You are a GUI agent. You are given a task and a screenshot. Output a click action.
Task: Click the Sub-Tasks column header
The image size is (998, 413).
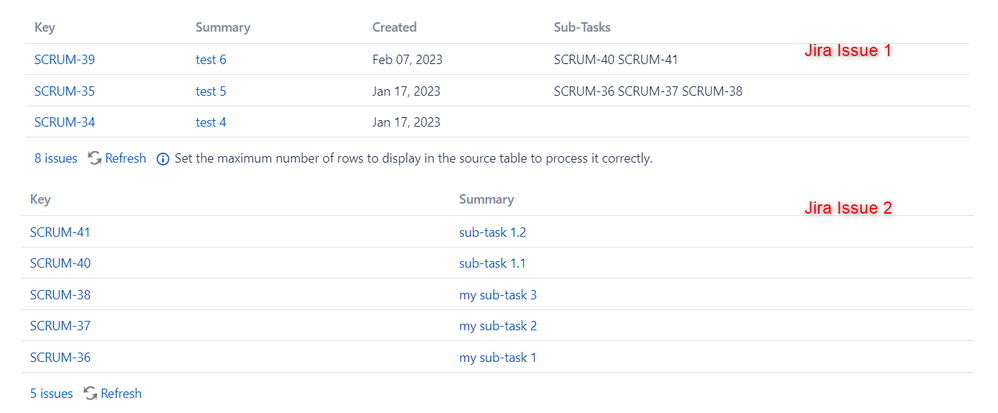[582, 27]
